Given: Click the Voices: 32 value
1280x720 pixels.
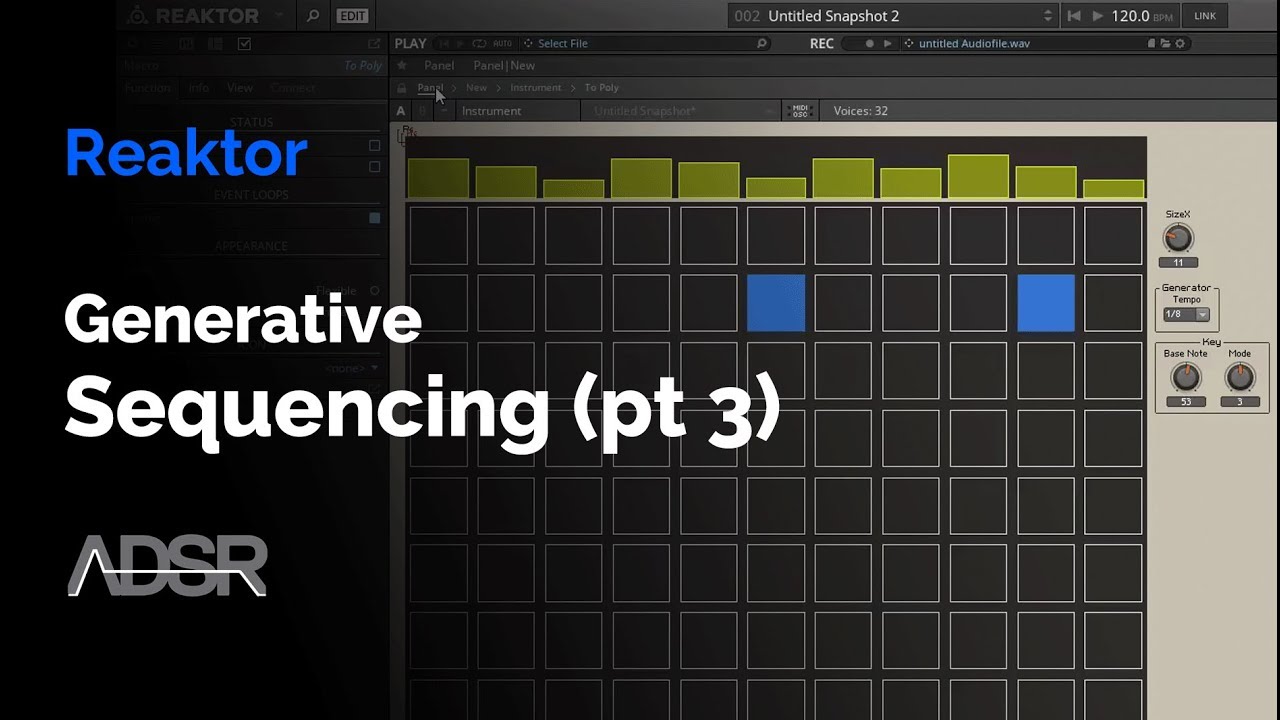Looking at the screenshot, I should pyautogui.click(x=861, y=111).
